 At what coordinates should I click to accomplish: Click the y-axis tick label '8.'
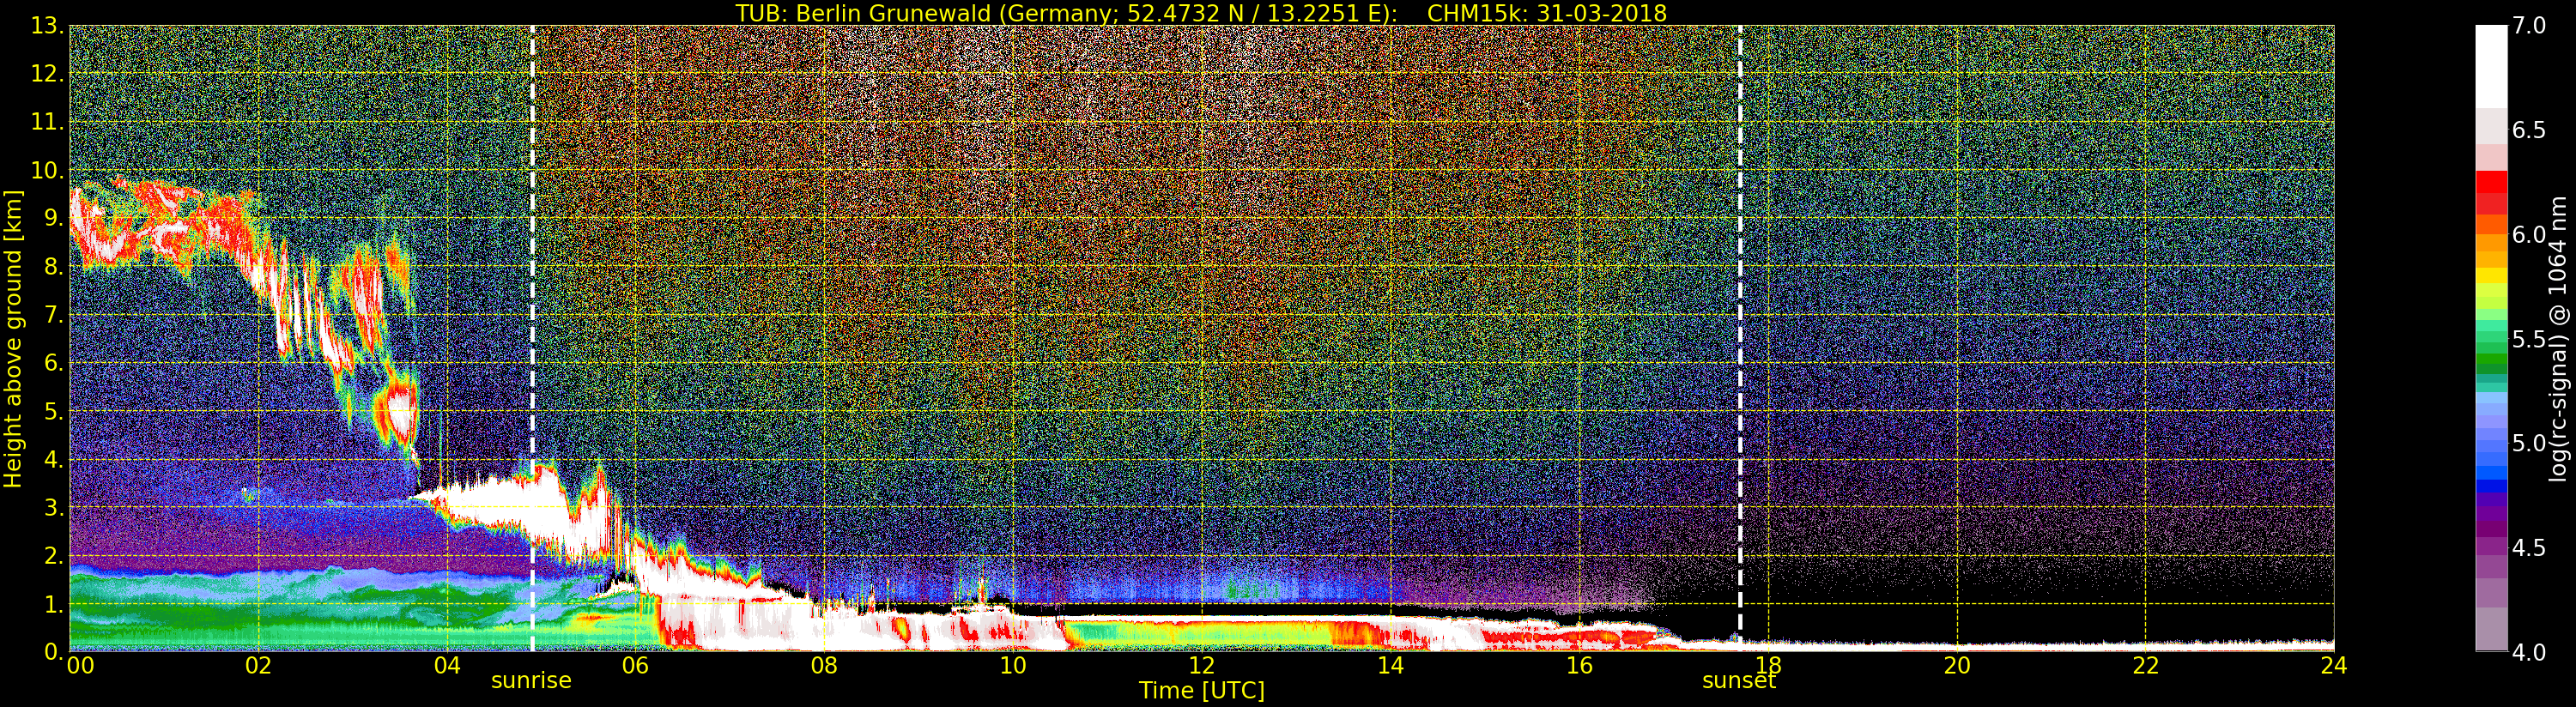point(53,267)
